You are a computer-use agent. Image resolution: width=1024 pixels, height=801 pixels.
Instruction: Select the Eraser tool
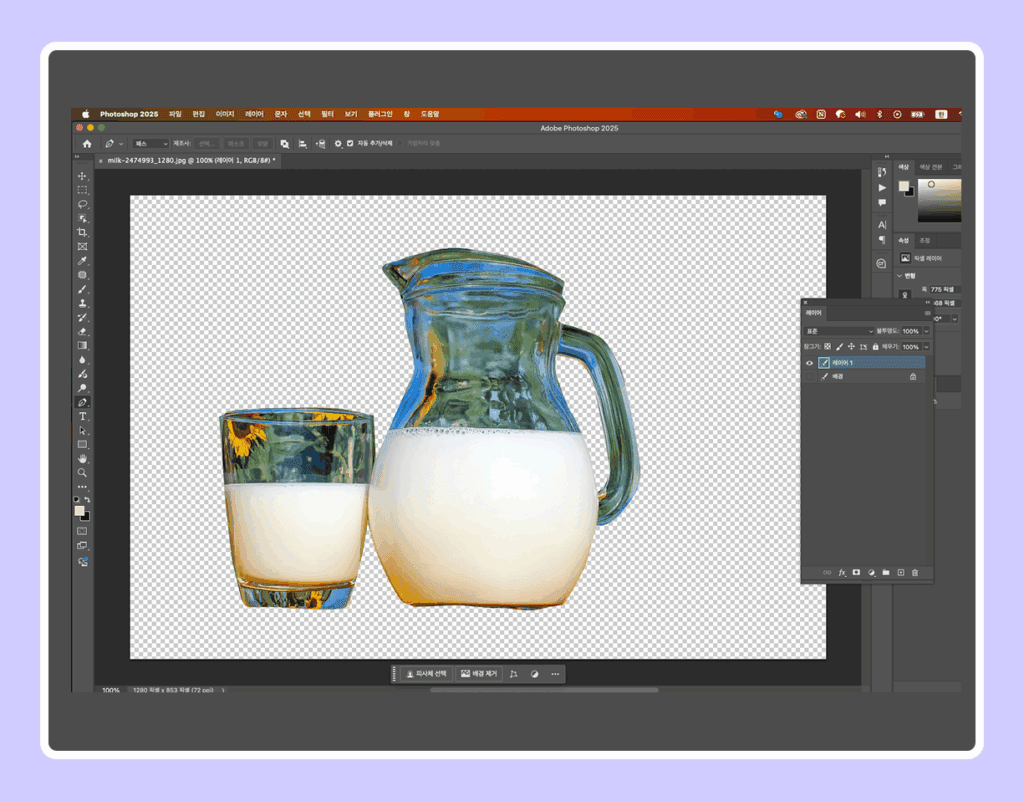click(x=82, y=332)
